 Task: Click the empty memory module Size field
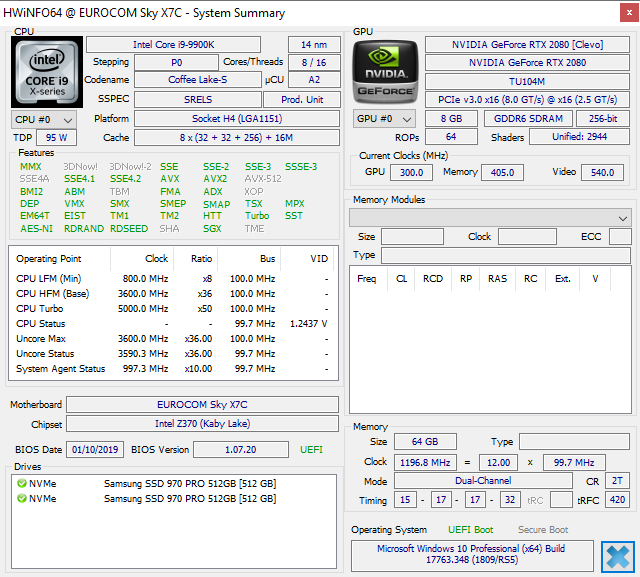click(412, 237)
